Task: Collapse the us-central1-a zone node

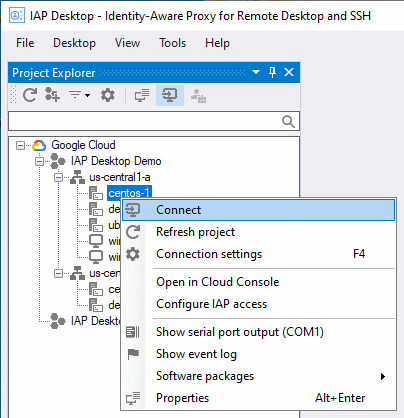Action: click(x=58, y=178)
